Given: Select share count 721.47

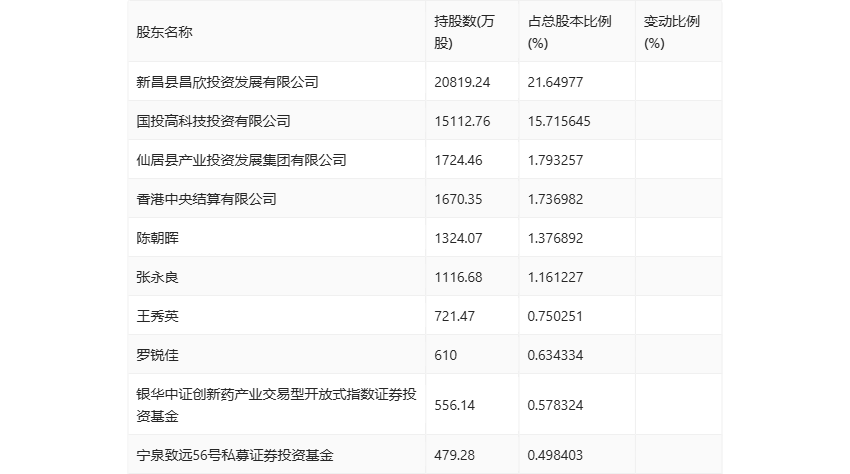Looking at the screenshot, I should tap(454, 316).
